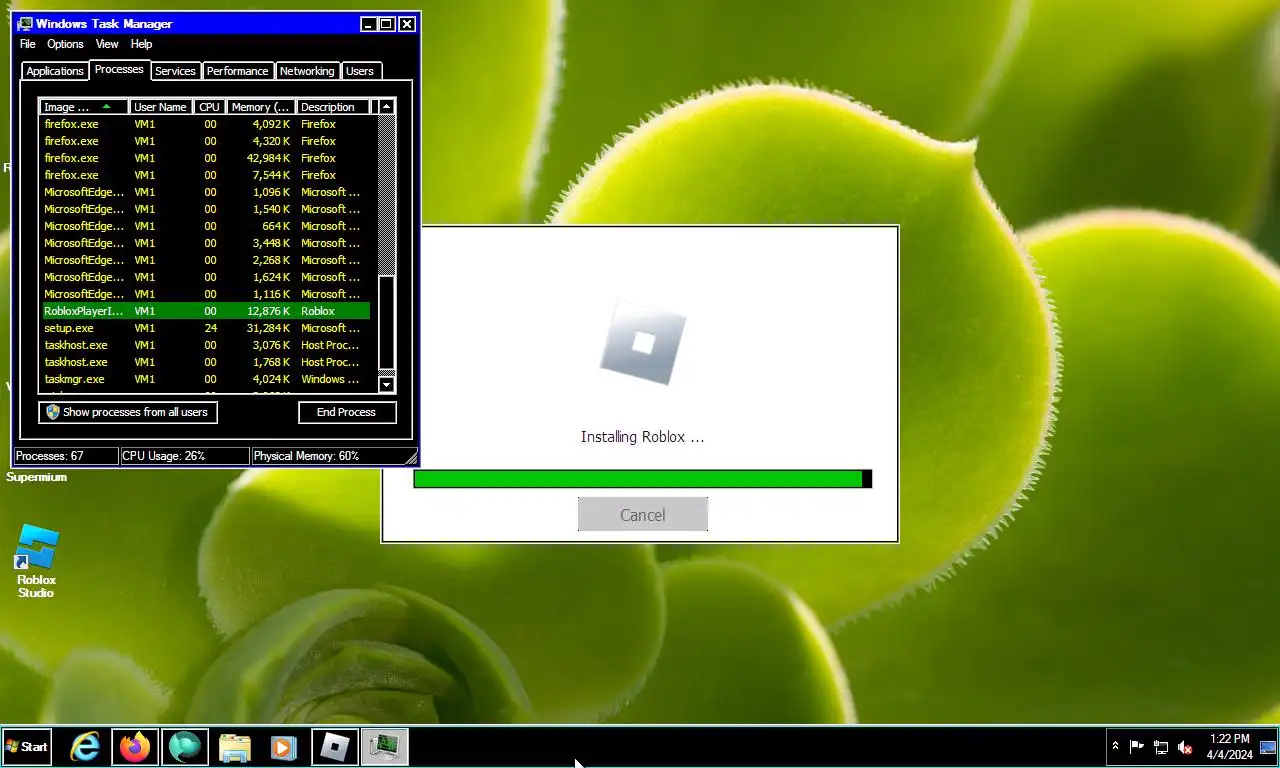Select the setup.exe process row
This screenshot has height=768, width=1280.
205,328
